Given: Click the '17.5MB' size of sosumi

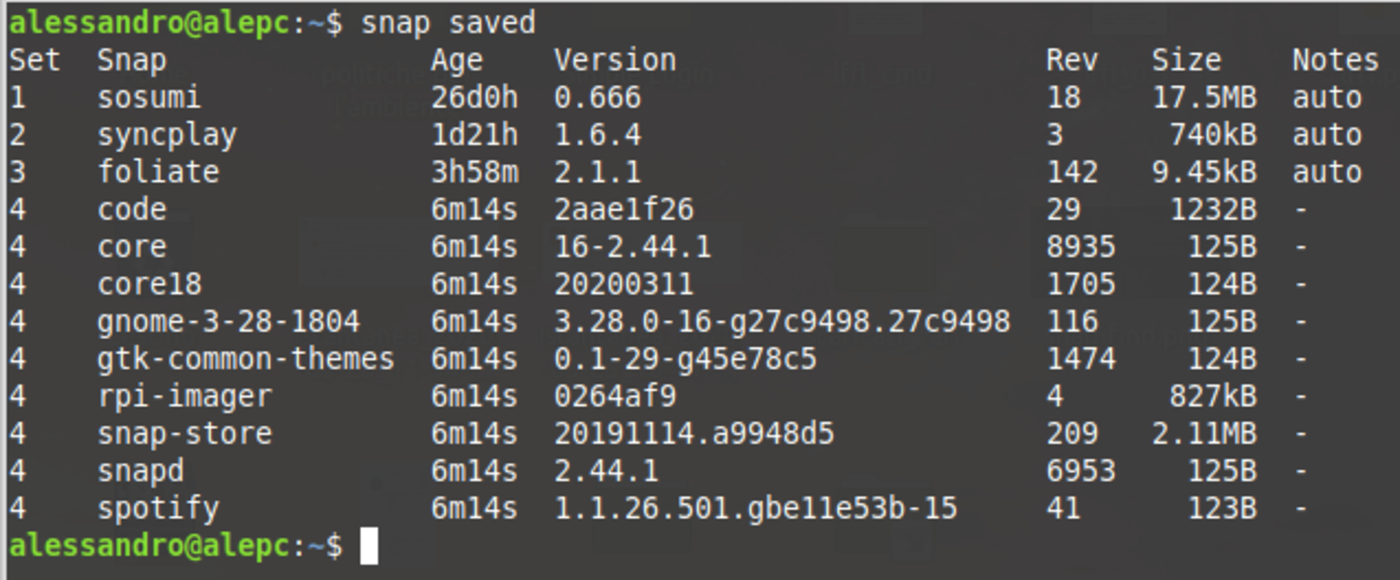Looking at the screenshot, I should tap(1204, 97).
